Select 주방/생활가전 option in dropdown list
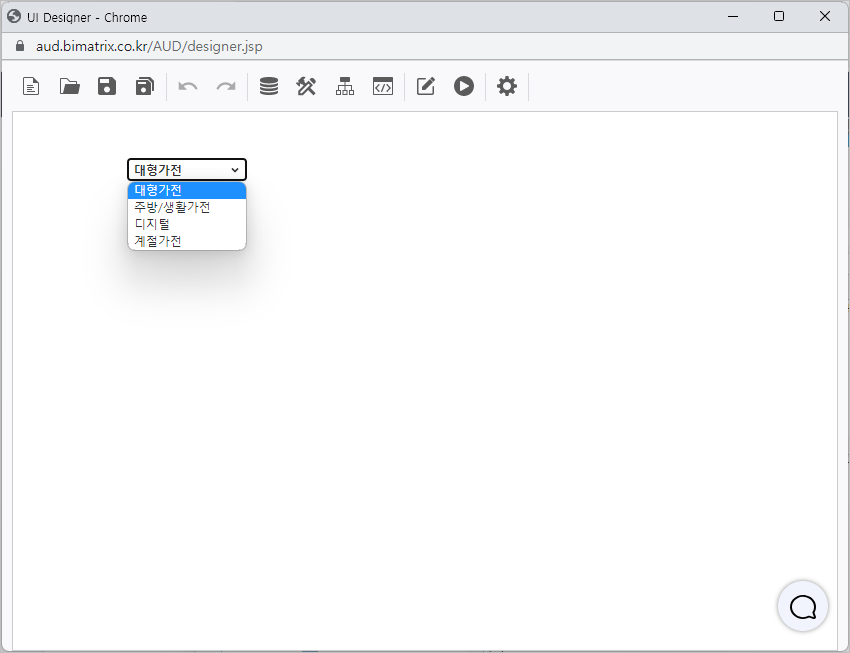850x653 pixels. tap(186, 207)
